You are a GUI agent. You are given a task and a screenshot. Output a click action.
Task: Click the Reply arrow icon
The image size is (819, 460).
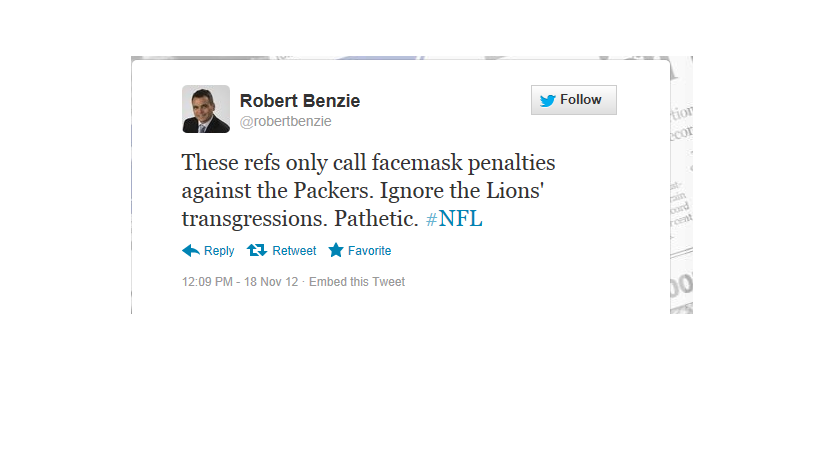point(191,251)
